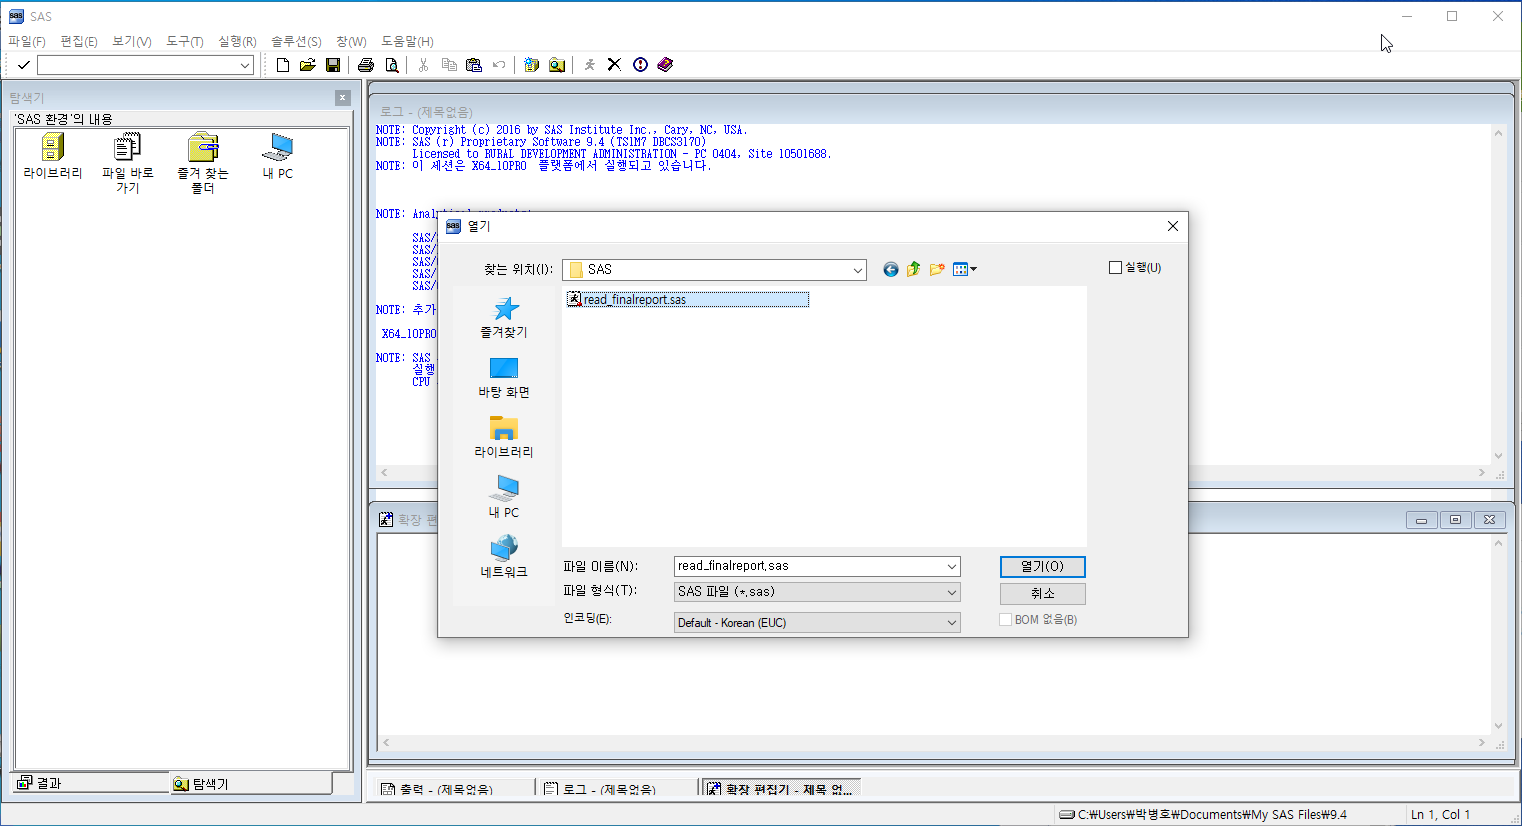Click the Paste clipboard icon
The height and width of the screenshot is (826, 1522).
(x=474, y=65)
